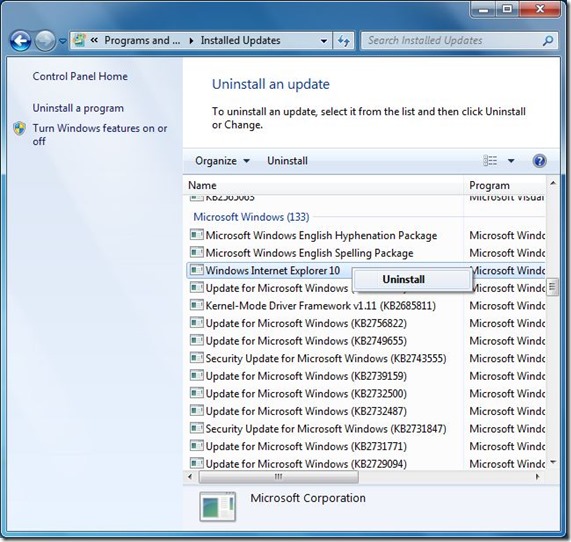
Task: Click the icon next to Update for Microsoft Windows row under Internet Explorer 10
Action: [197, 287]
